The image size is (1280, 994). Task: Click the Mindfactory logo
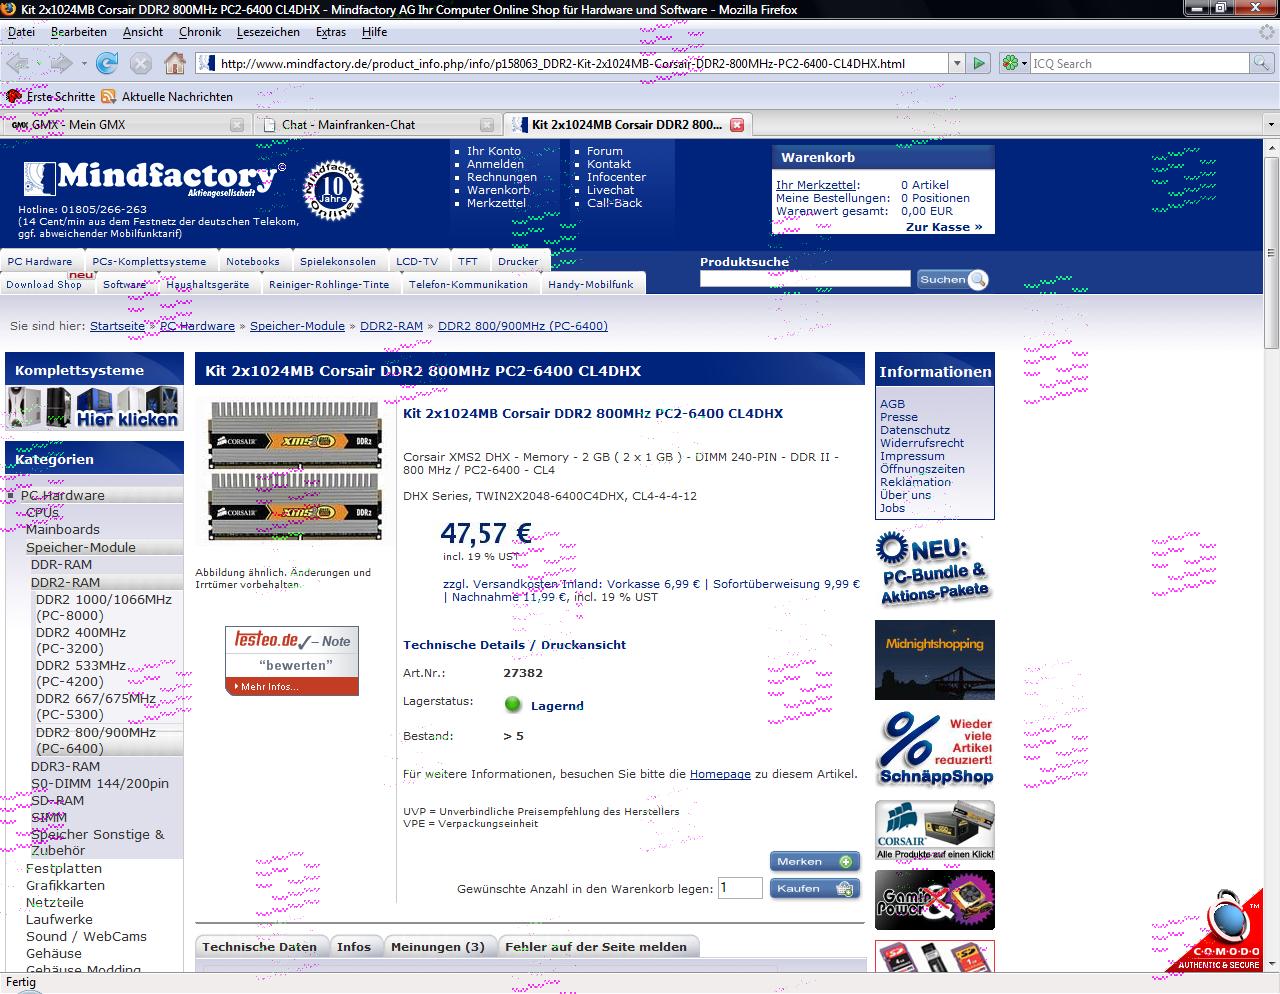tap(154, 178)
